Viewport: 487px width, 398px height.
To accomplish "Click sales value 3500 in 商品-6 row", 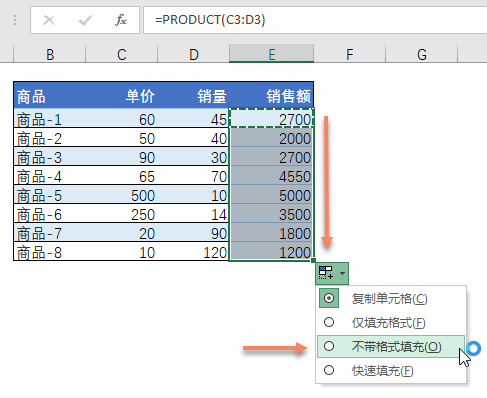I will click(272, 214).
